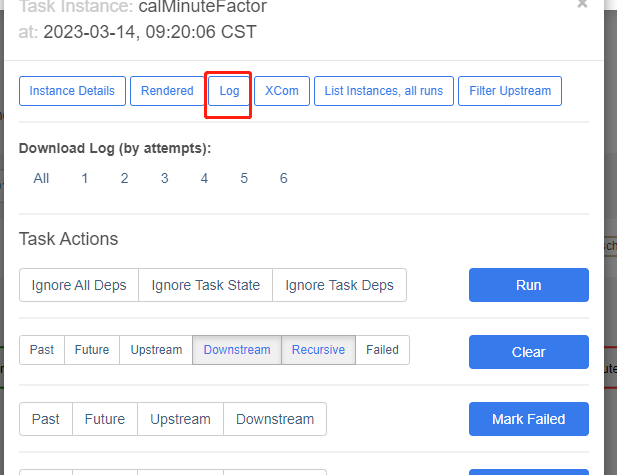Toggle the Recursive option off

(318, 350)
